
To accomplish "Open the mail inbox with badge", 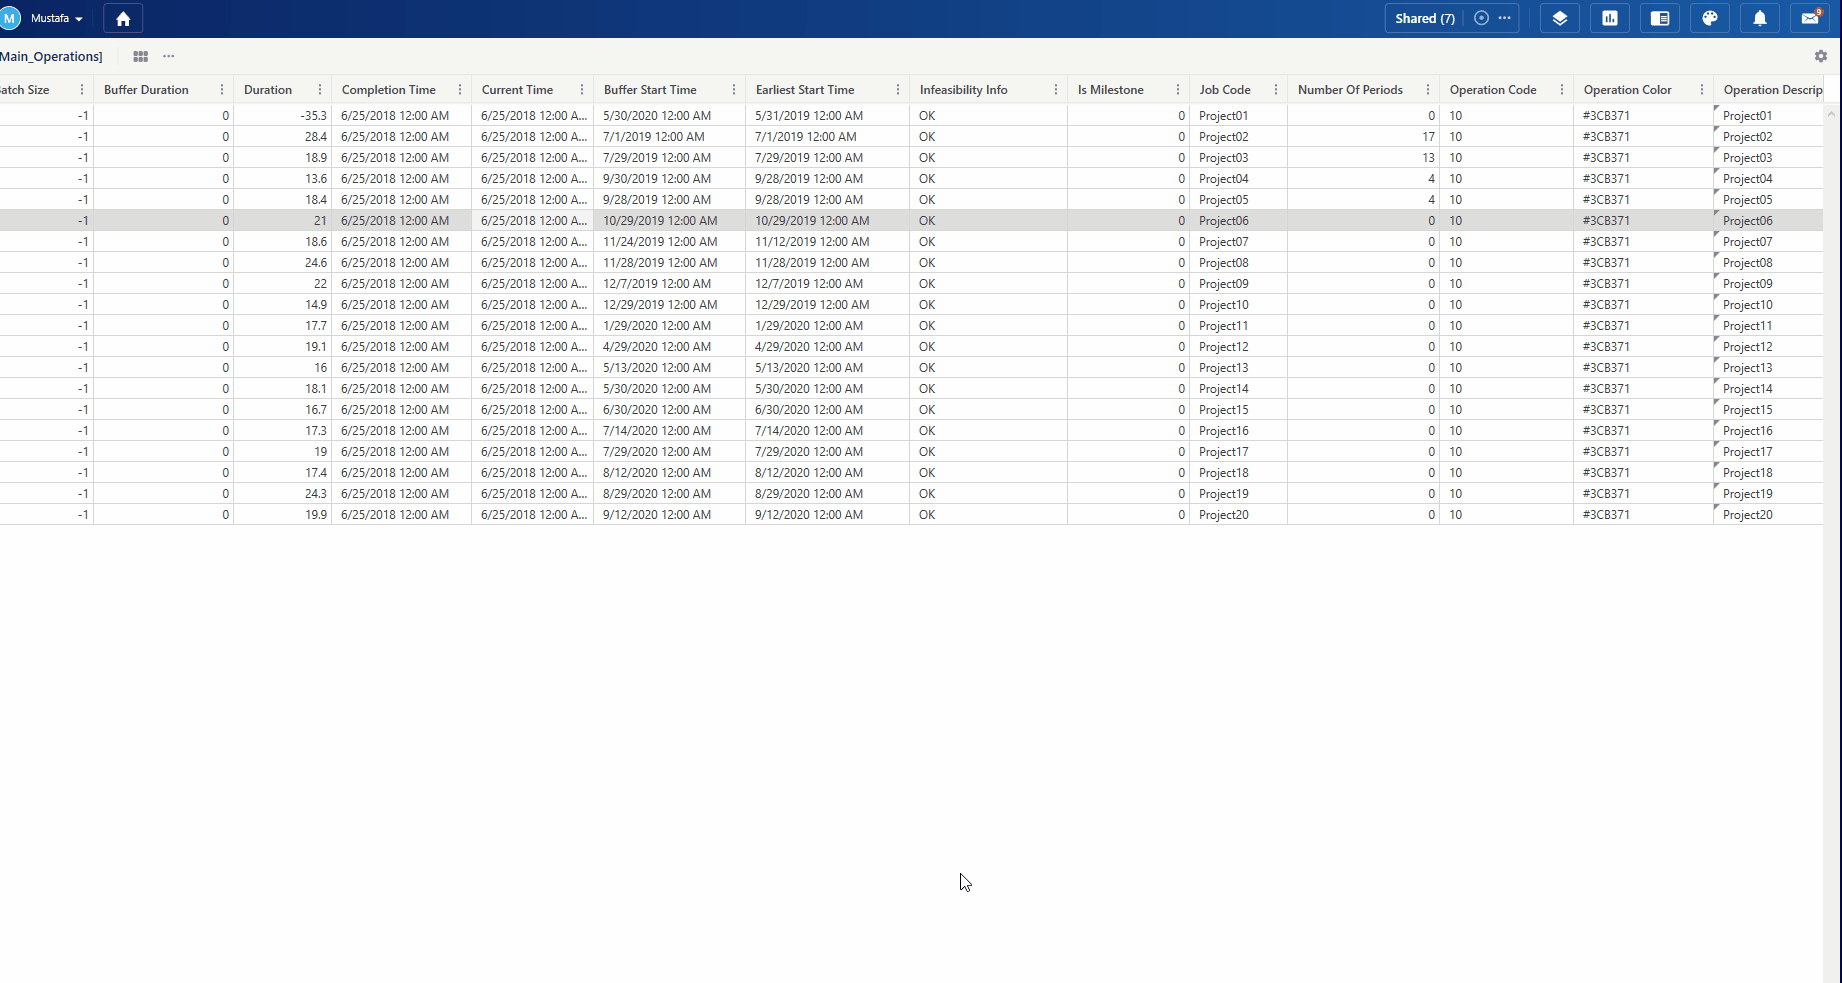I will click(x=1810, y=18).
